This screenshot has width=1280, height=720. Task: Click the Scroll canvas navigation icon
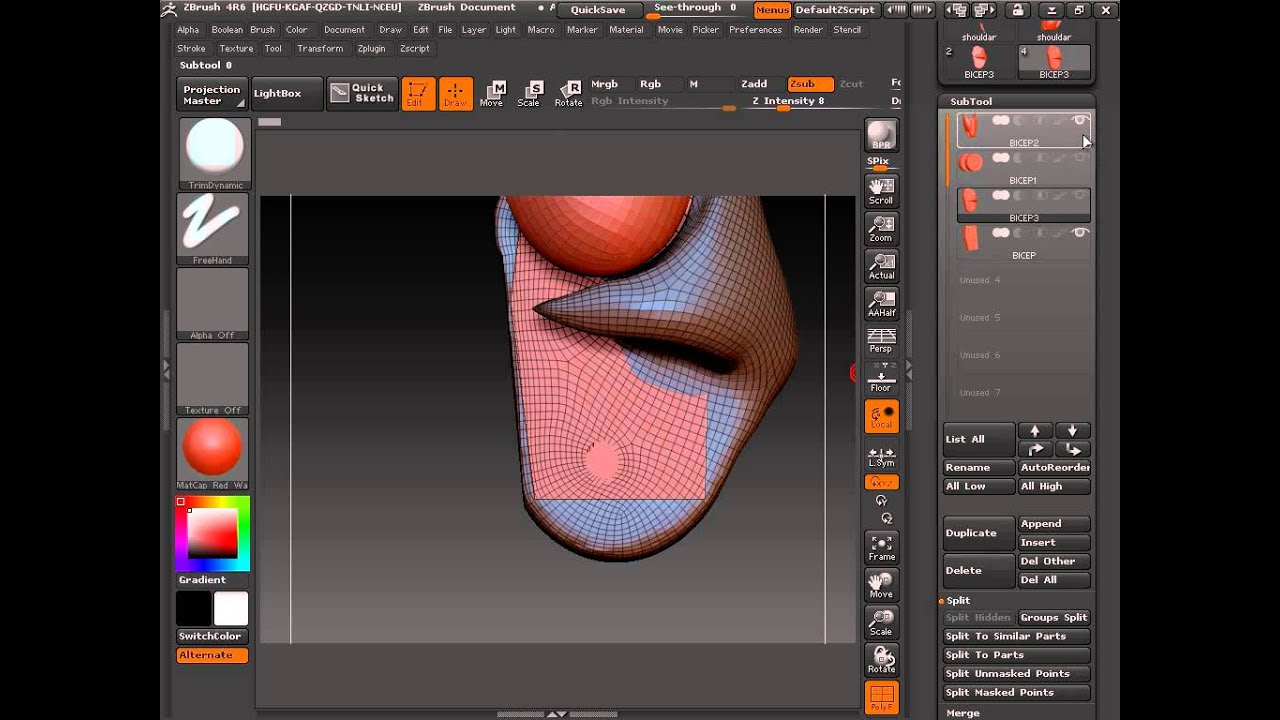click(881, 191)
